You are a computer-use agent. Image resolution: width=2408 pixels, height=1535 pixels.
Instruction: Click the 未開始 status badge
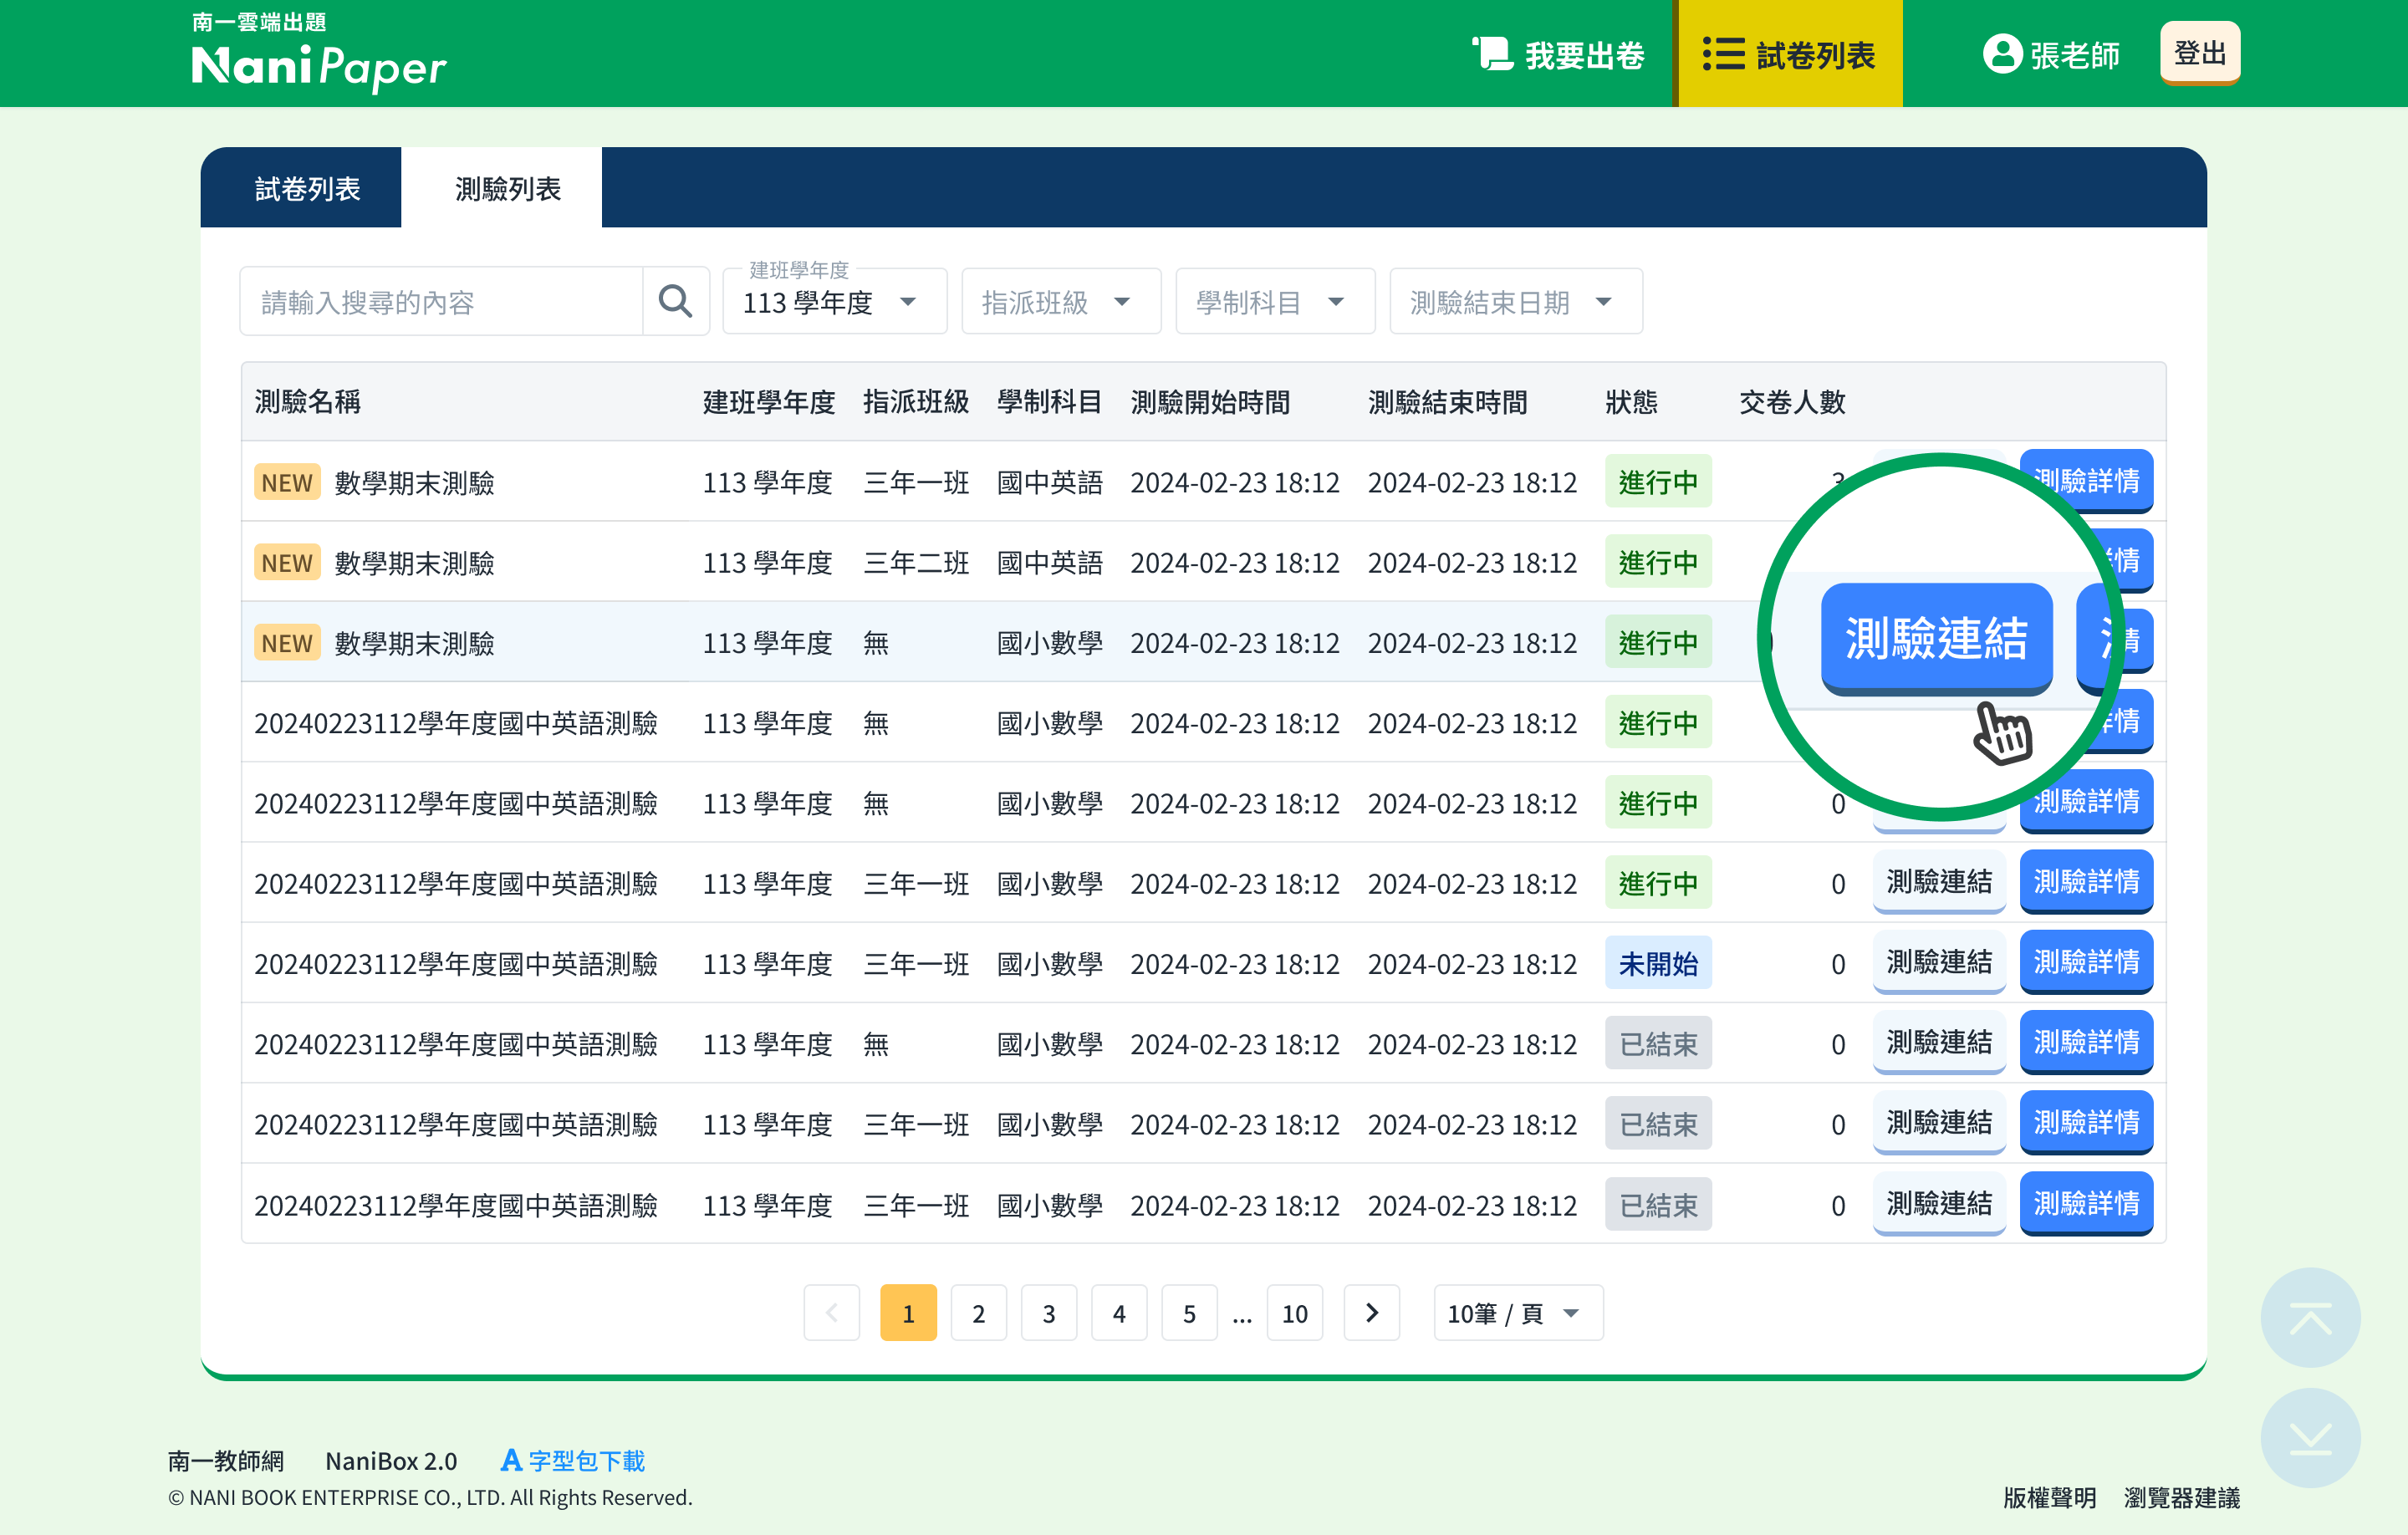1658,963
